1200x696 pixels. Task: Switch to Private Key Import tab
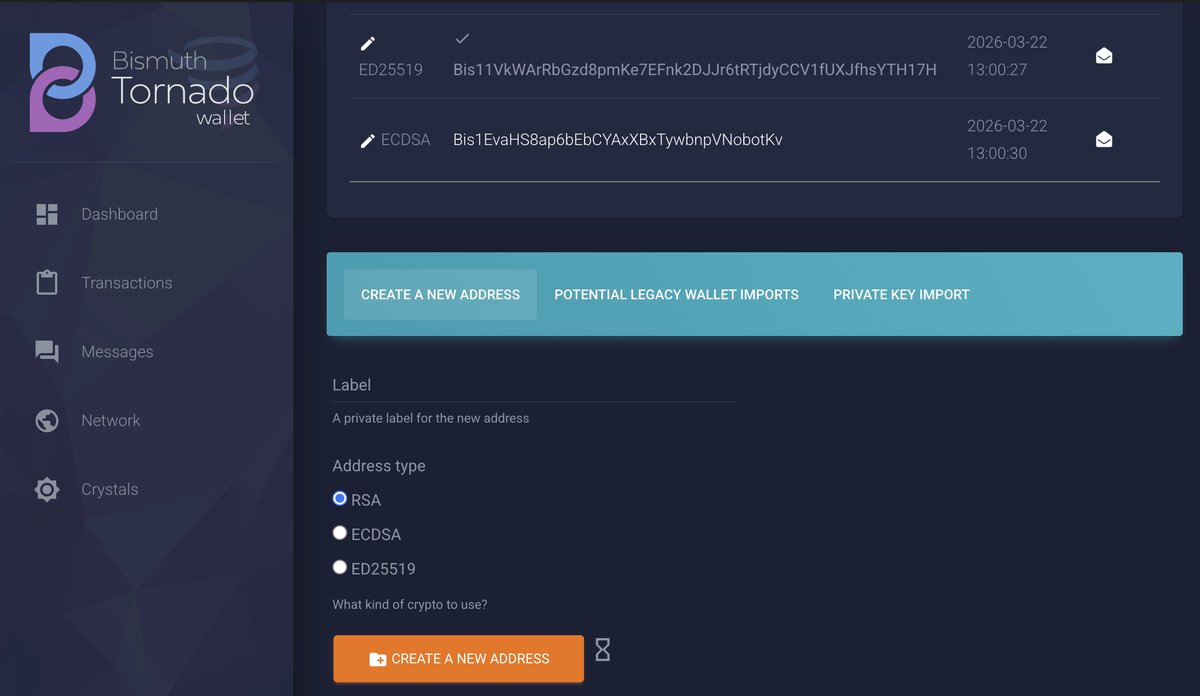(901, 295)
